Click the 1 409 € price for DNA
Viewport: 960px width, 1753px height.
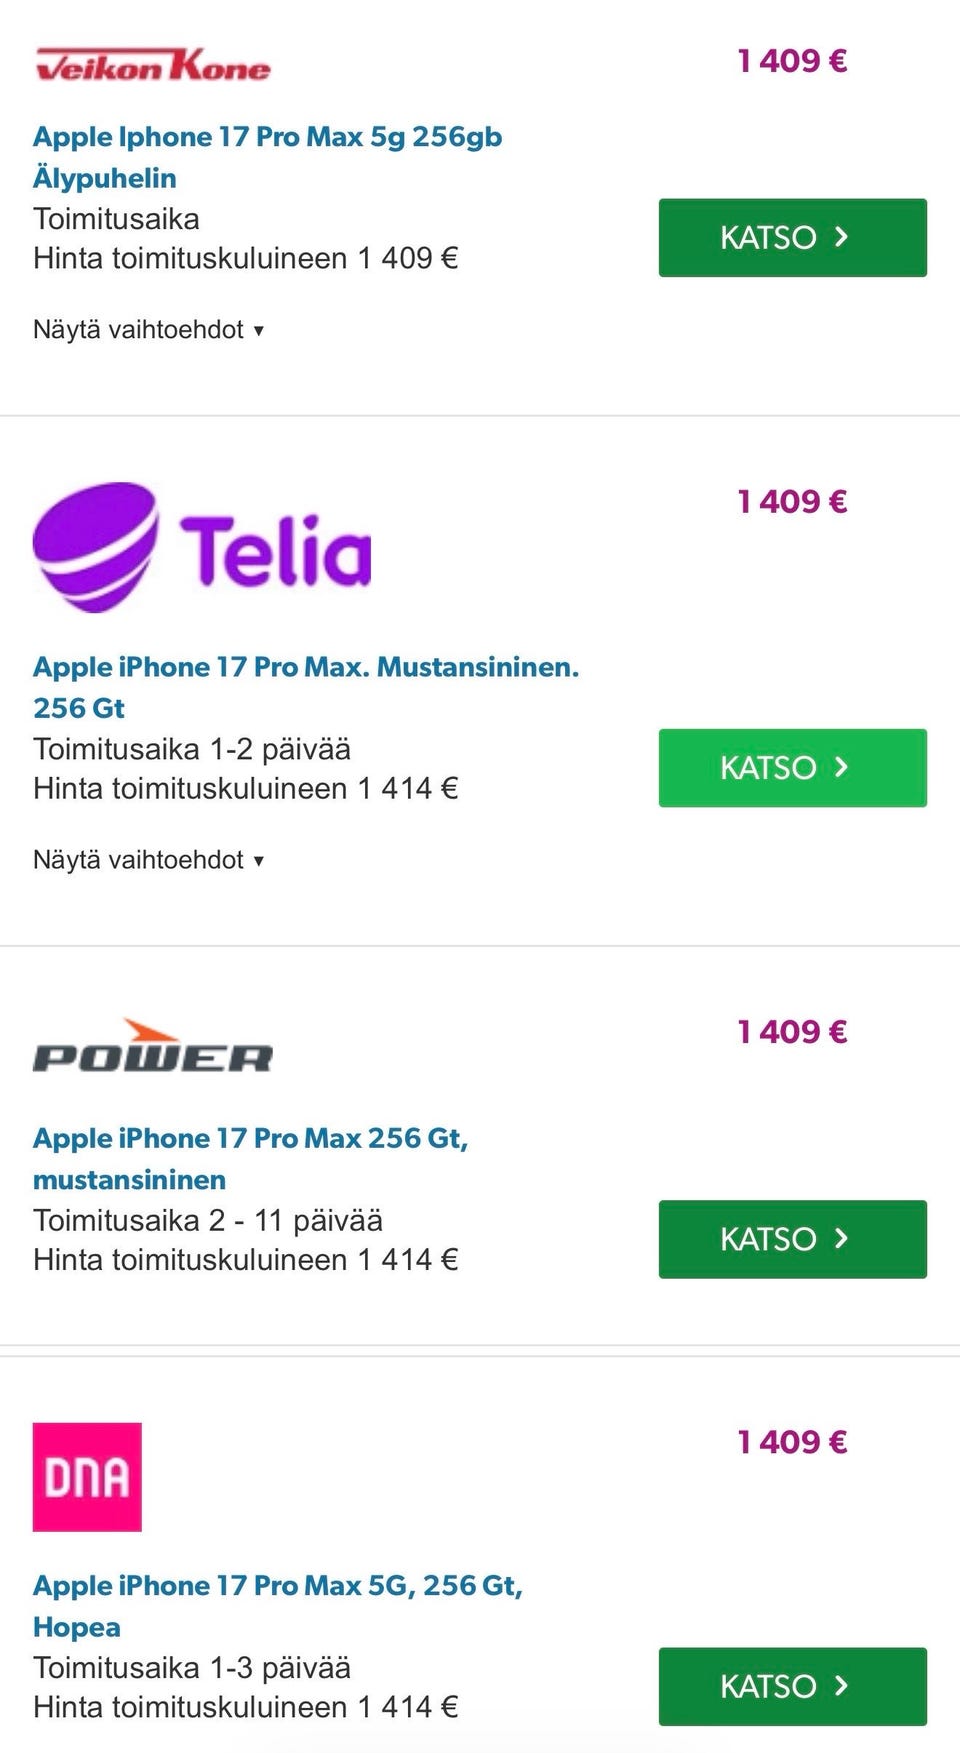pyautogui.click(x=792, y=1441)
